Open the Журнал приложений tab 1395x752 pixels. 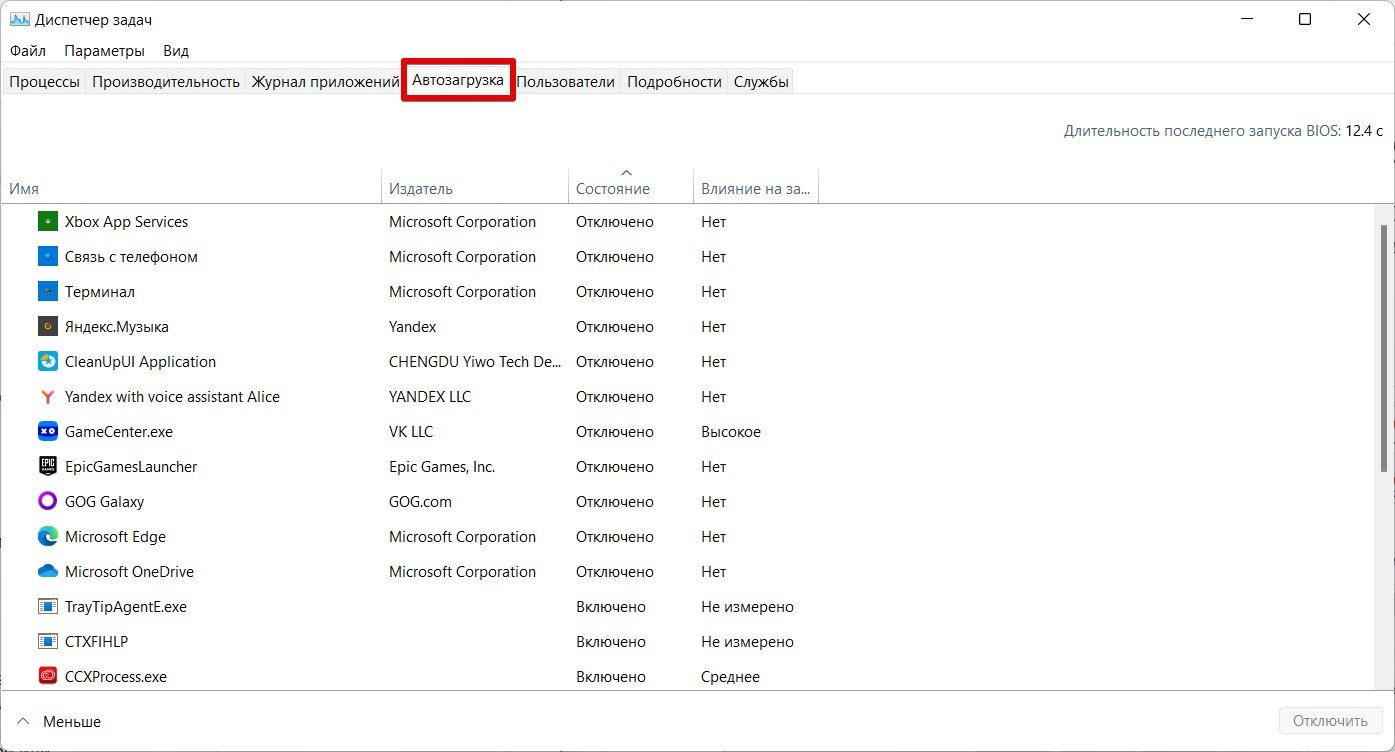pyautogui.click(x=325, y=82)
